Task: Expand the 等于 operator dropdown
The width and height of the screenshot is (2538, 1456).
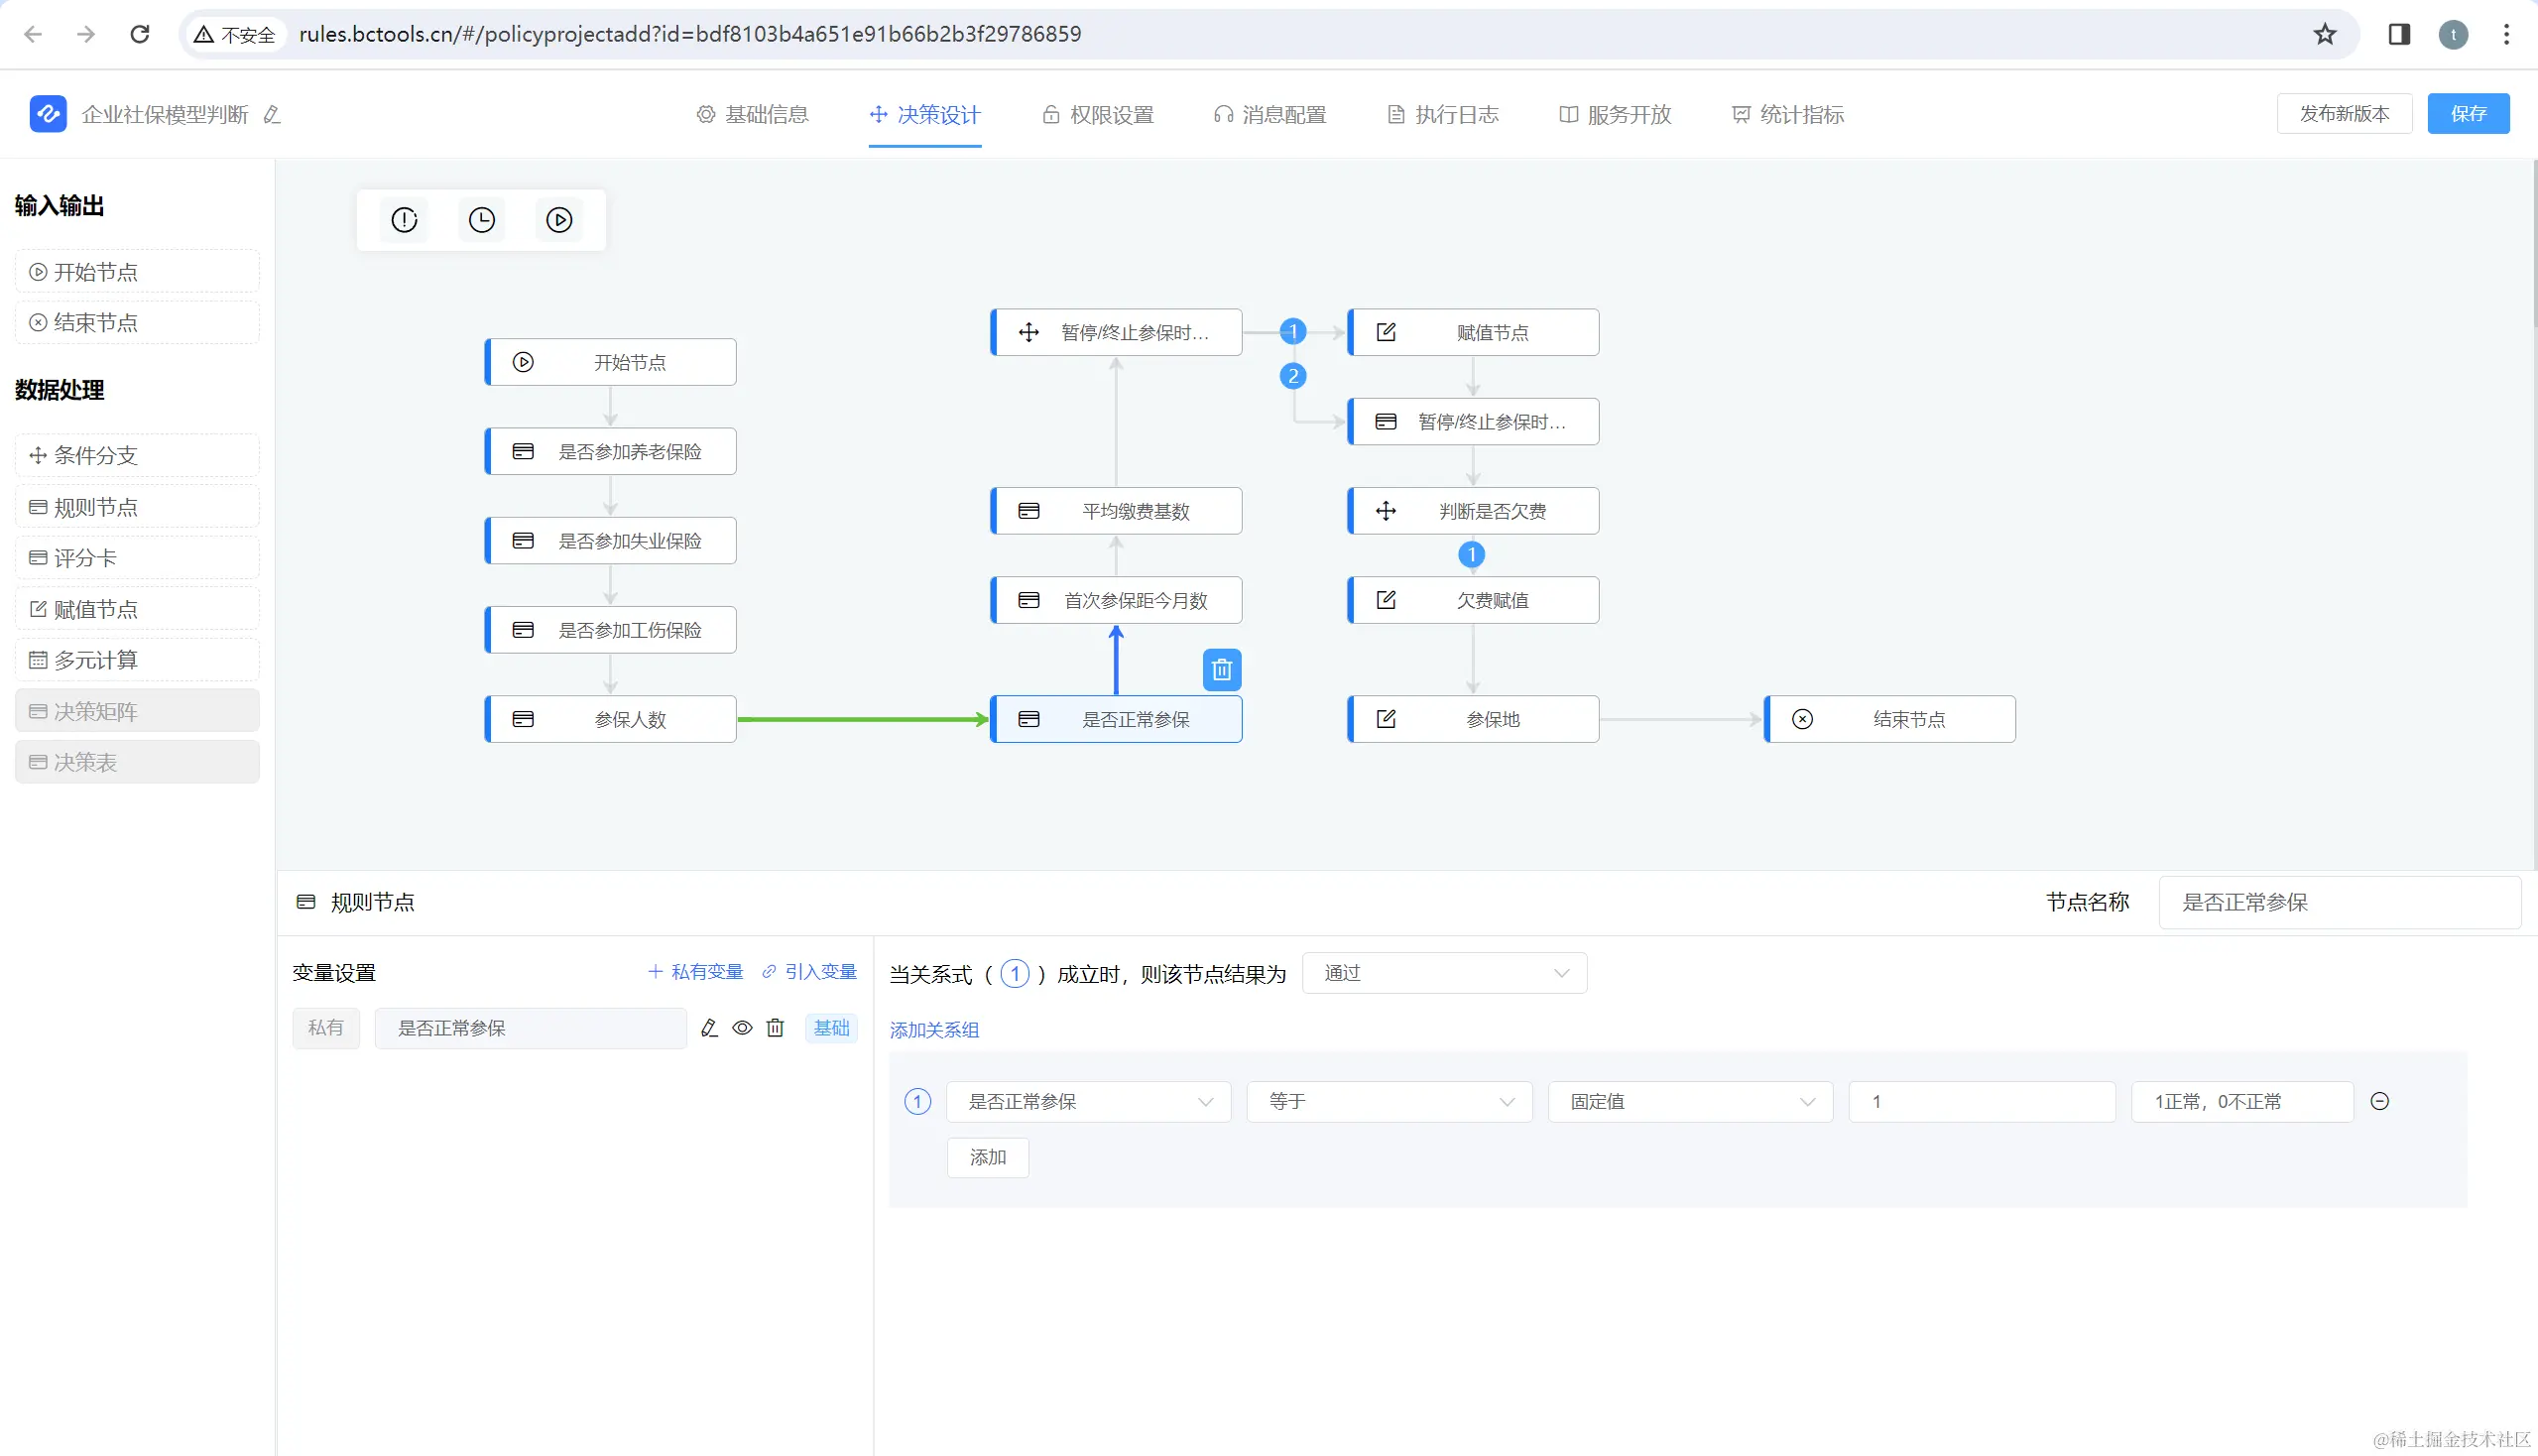Action: click(1388, 1101)
